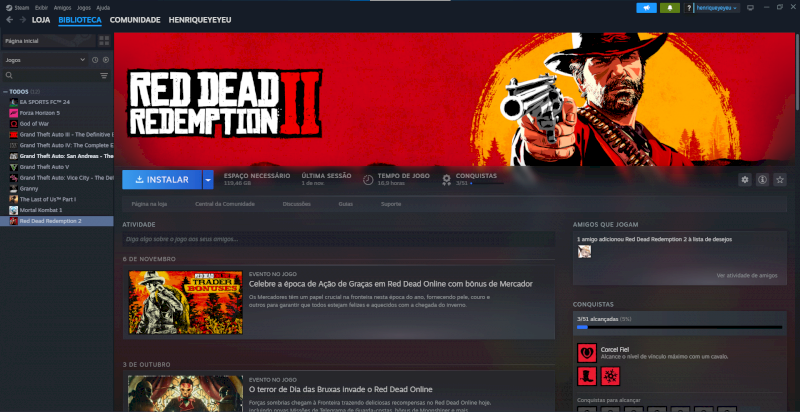Click the blue INSTALAR button

pos(162,179)
